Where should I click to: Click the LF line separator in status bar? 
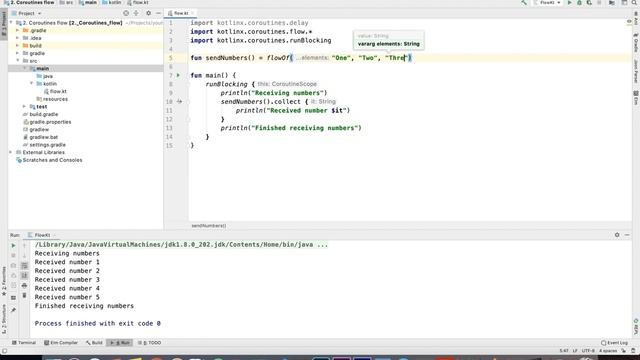(575, 351)
